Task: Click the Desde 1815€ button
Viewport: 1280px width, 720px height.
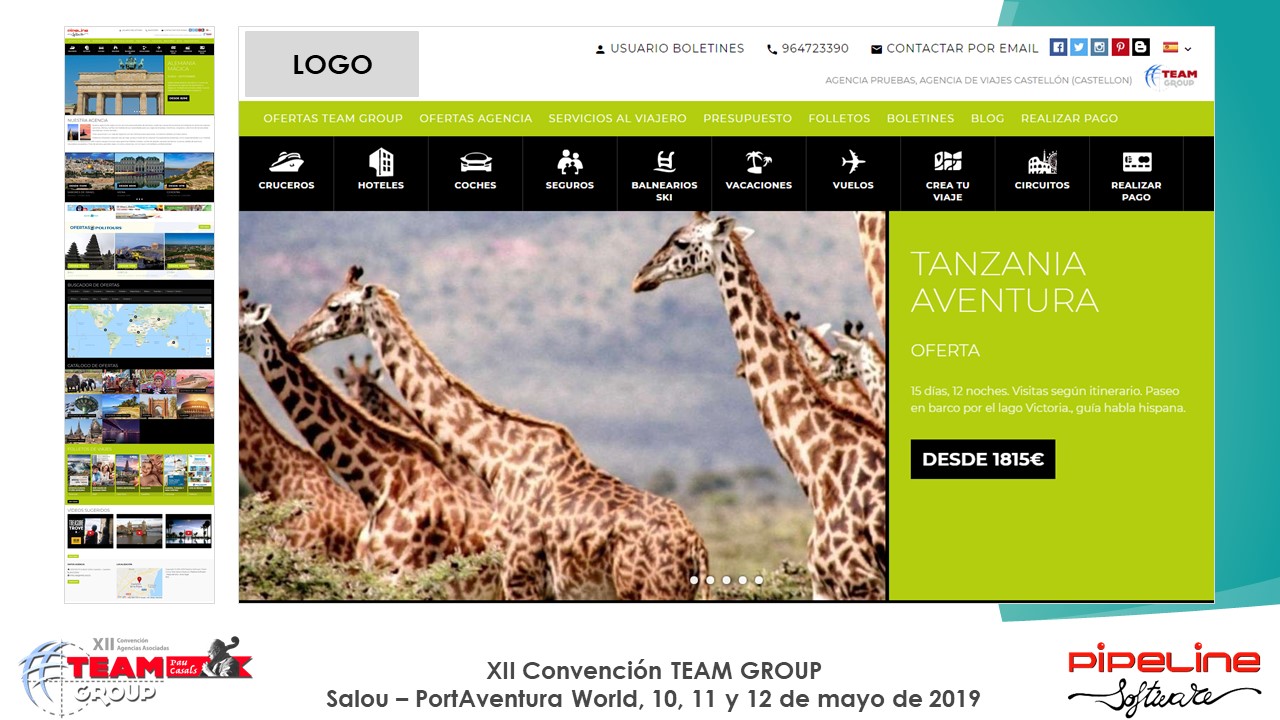Action: (983, 460)
